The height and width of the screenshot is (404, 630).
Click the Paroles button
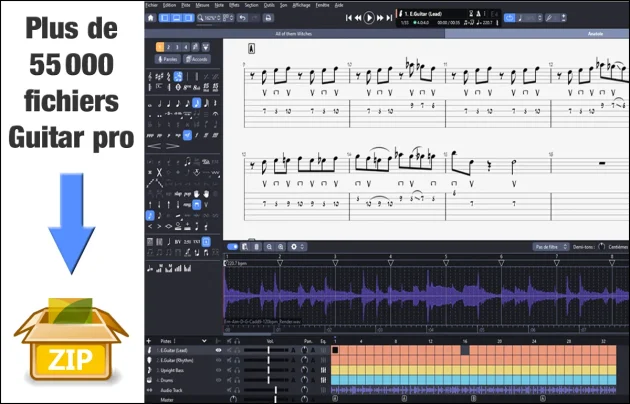point(168,59)
